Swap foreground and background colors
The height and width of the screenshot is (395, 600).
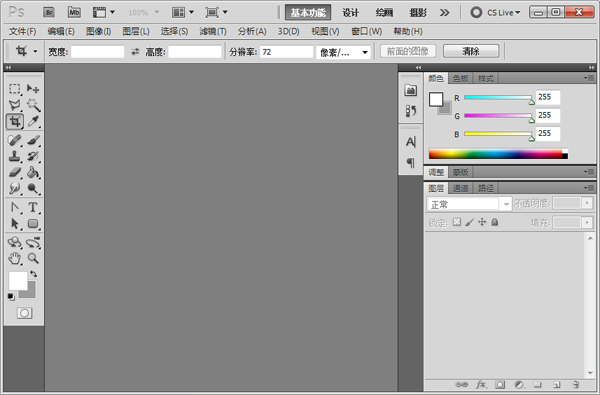(34, 274)
